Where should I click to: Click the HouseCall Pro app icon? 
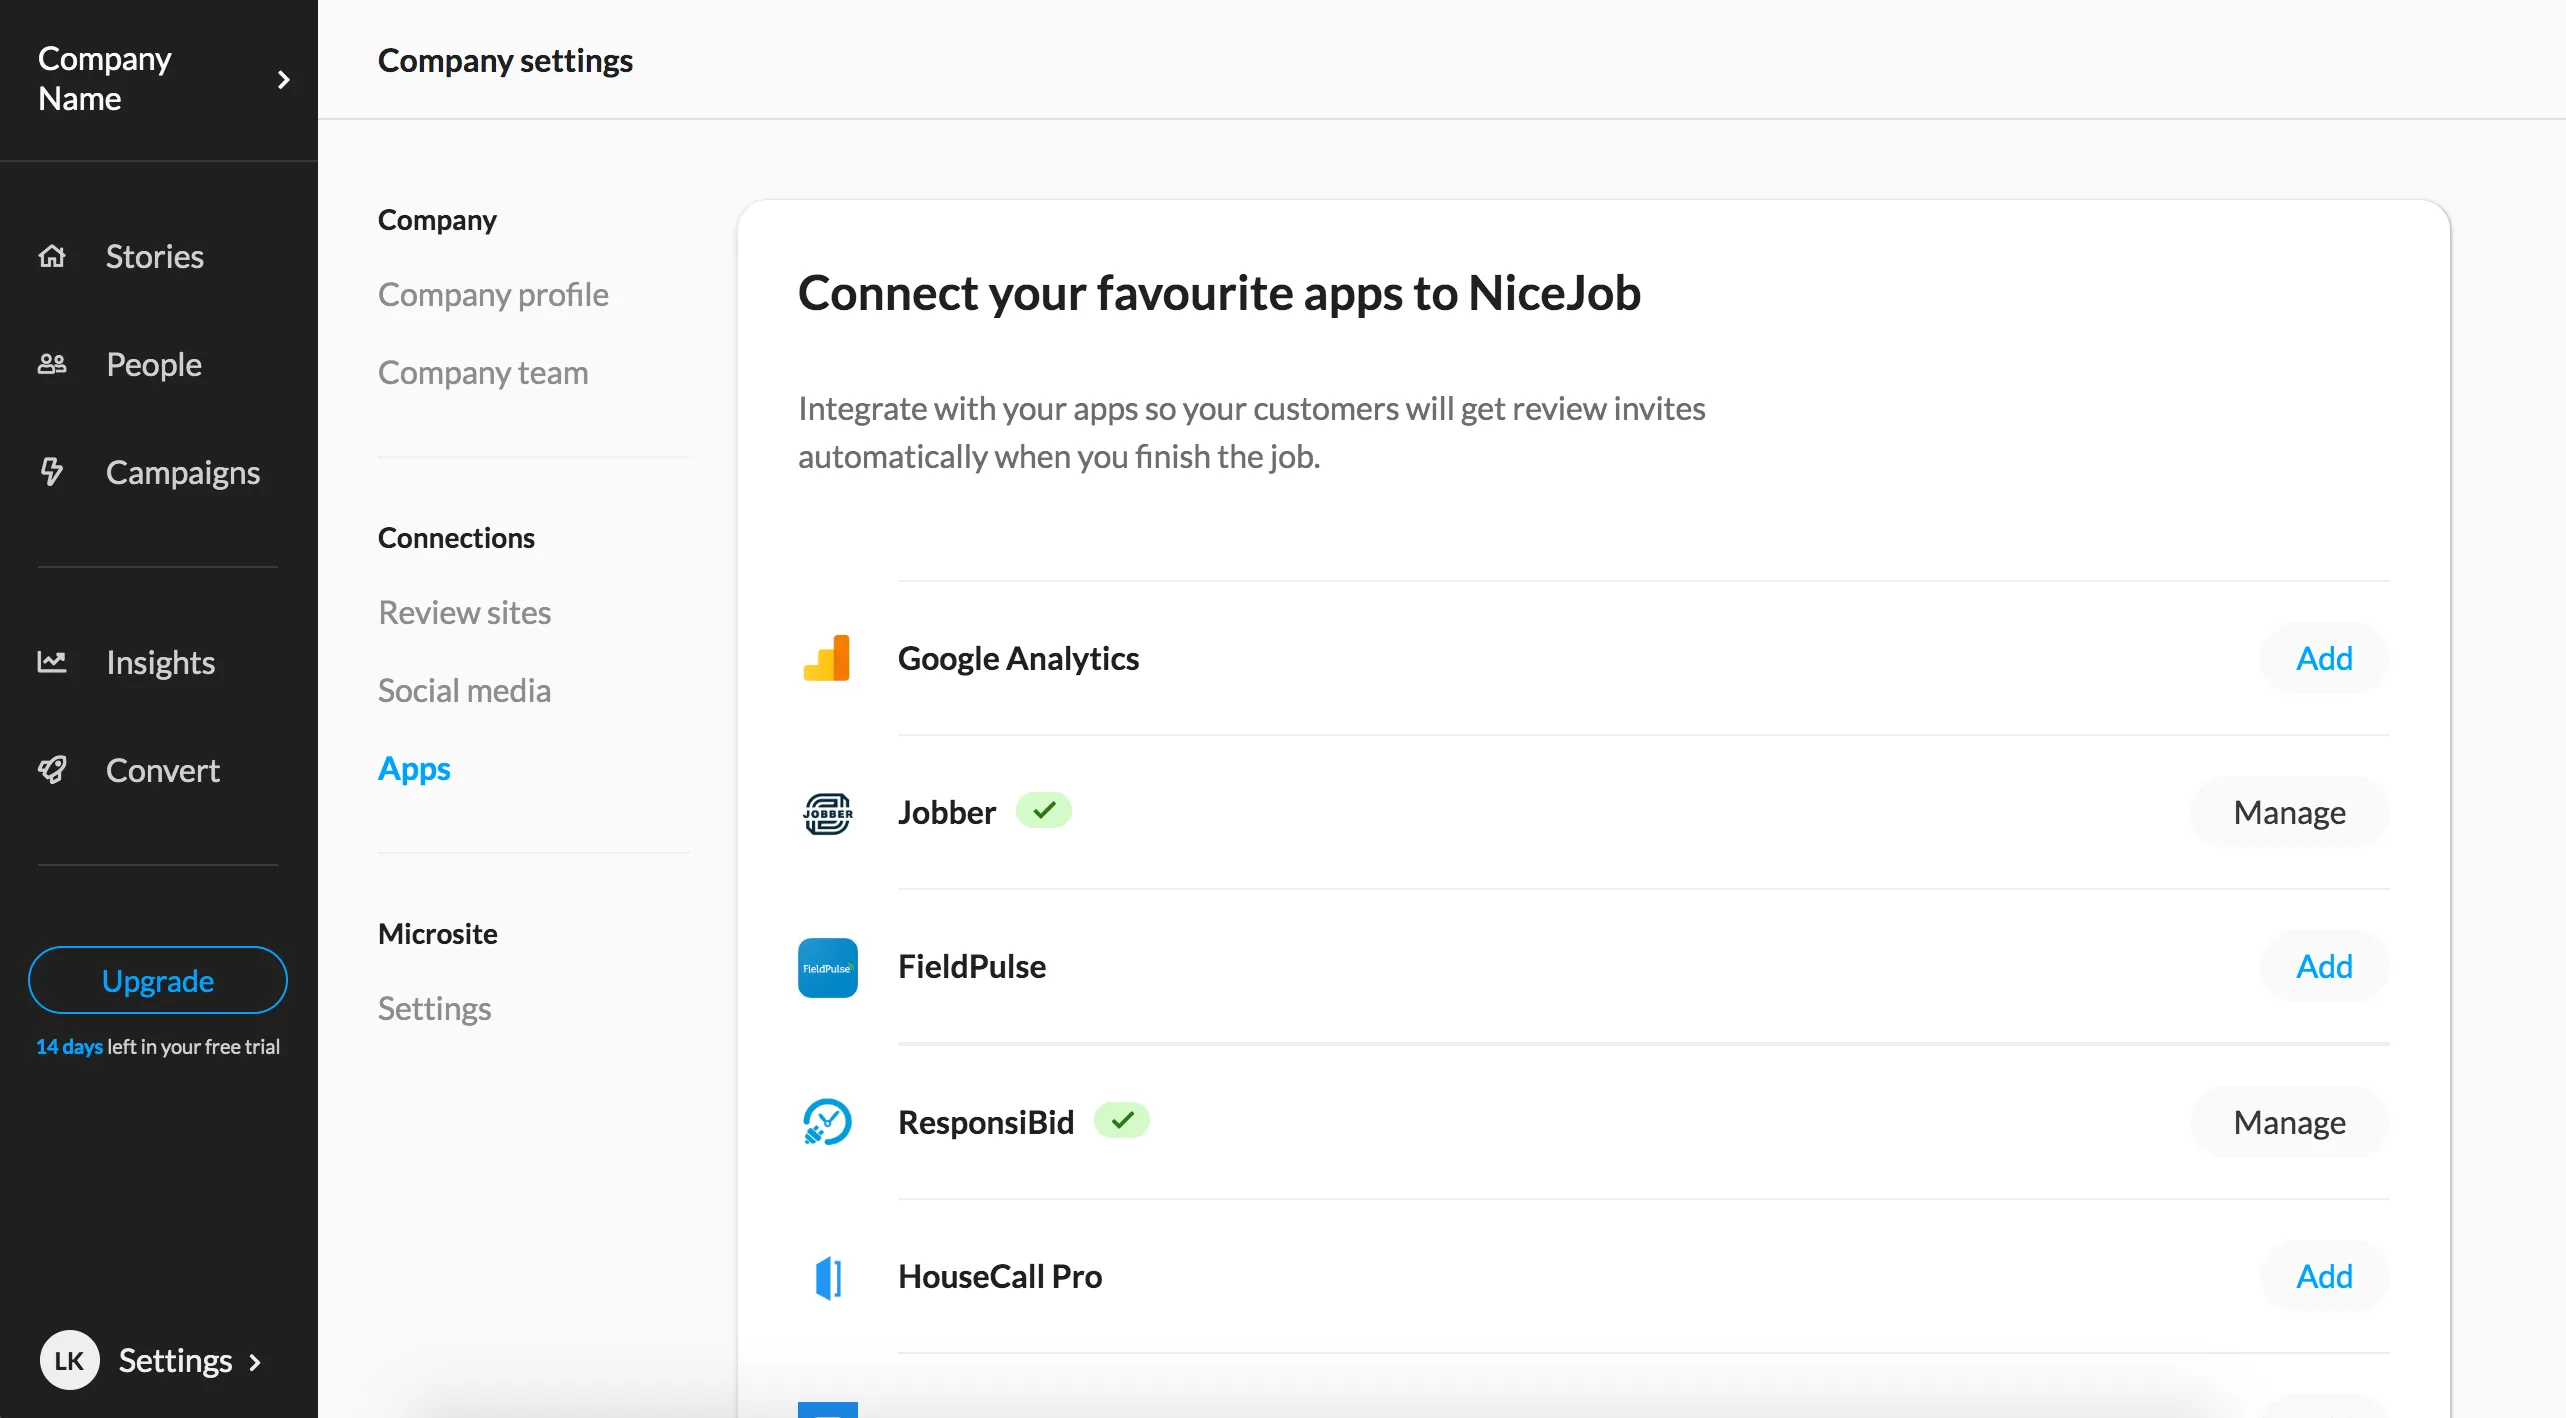(x=827, y=1277)
